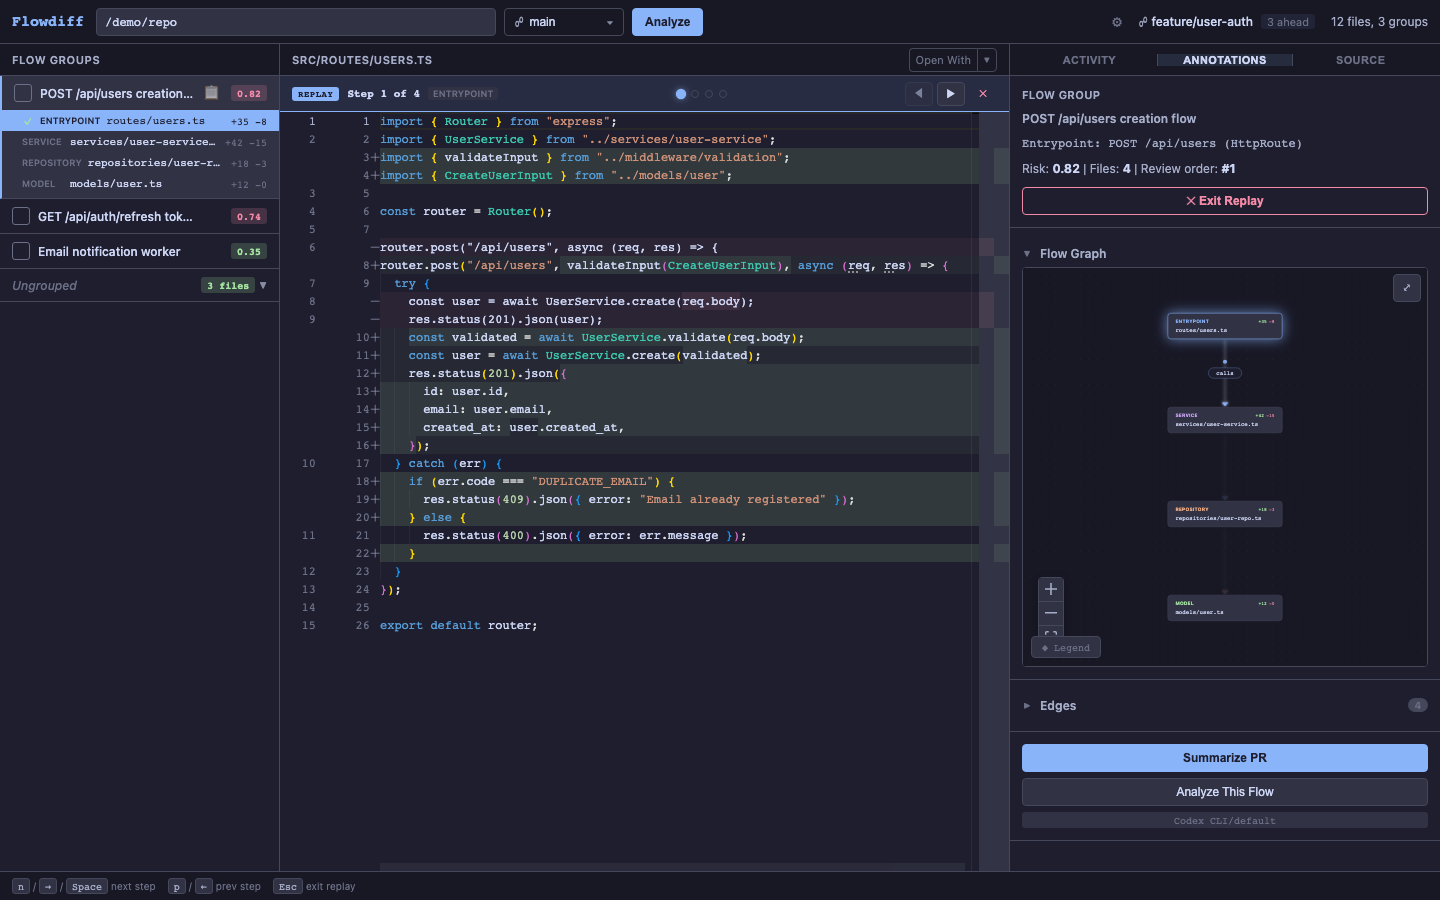Click the 'Esc' exit replay hint key
Viewport: 1440px width, 900px height.
coord(288,886)
